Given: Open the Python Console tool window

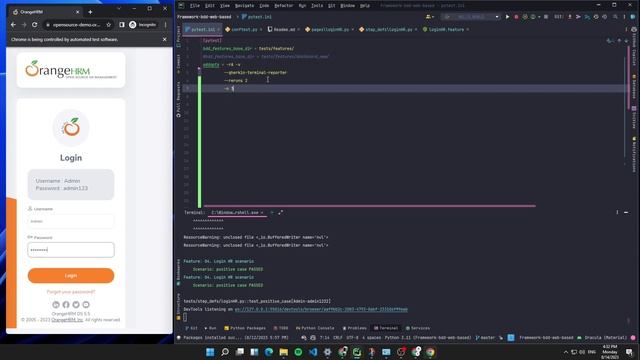Looking at the screenshot, I should (x=315, y=328).
